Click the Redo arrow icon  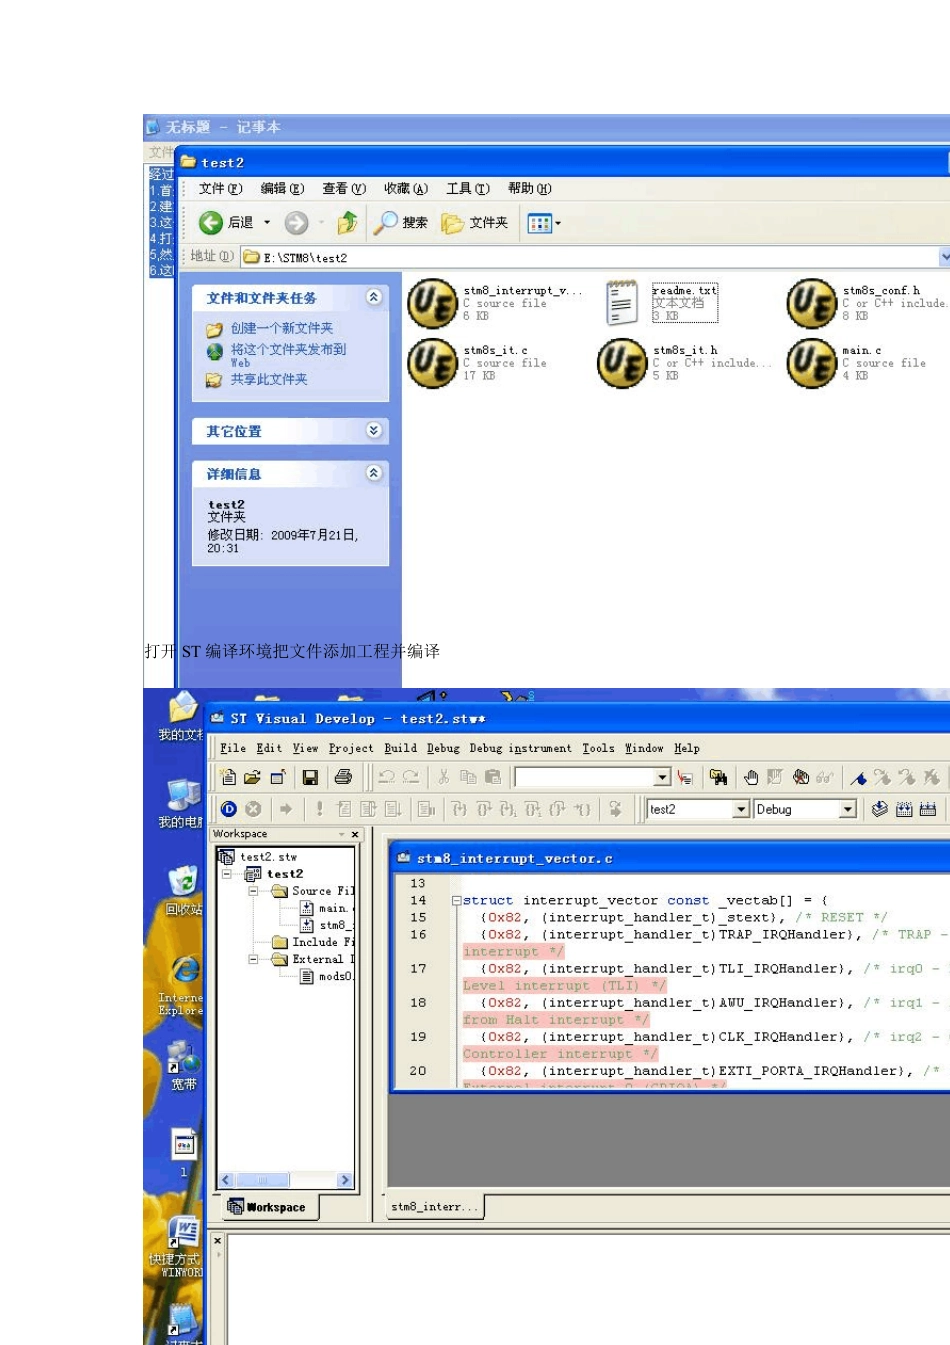click(x=411, y=777)
